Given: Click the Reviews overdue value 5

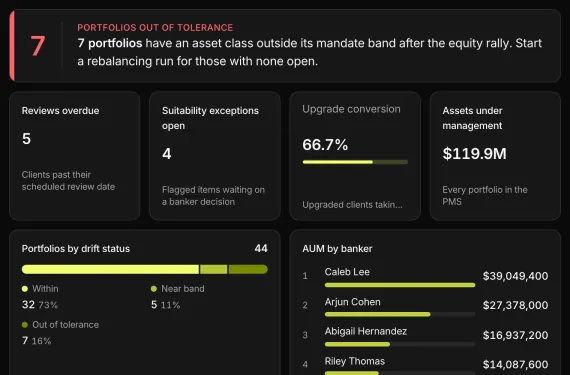Looking at the screenshot, I should 26,138.
